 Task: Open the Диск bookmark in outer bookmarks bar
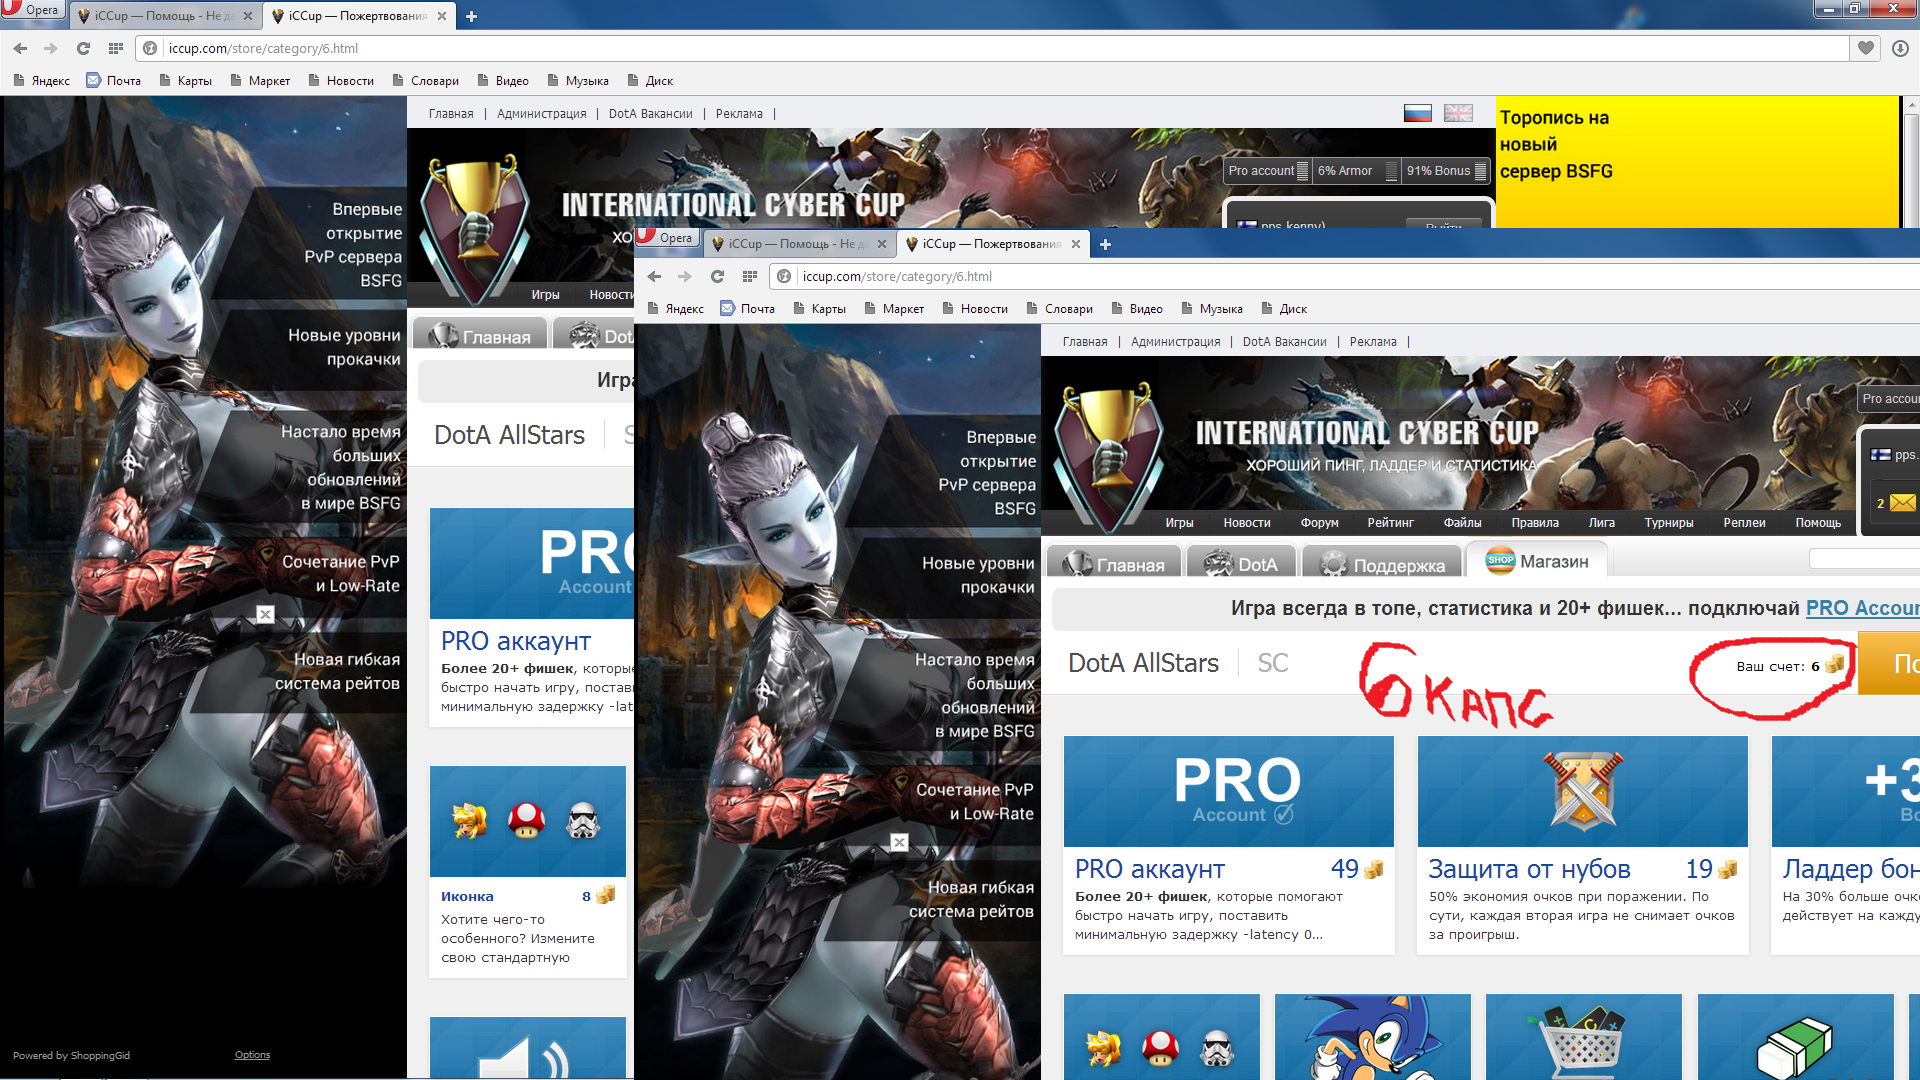pos(651,81)
